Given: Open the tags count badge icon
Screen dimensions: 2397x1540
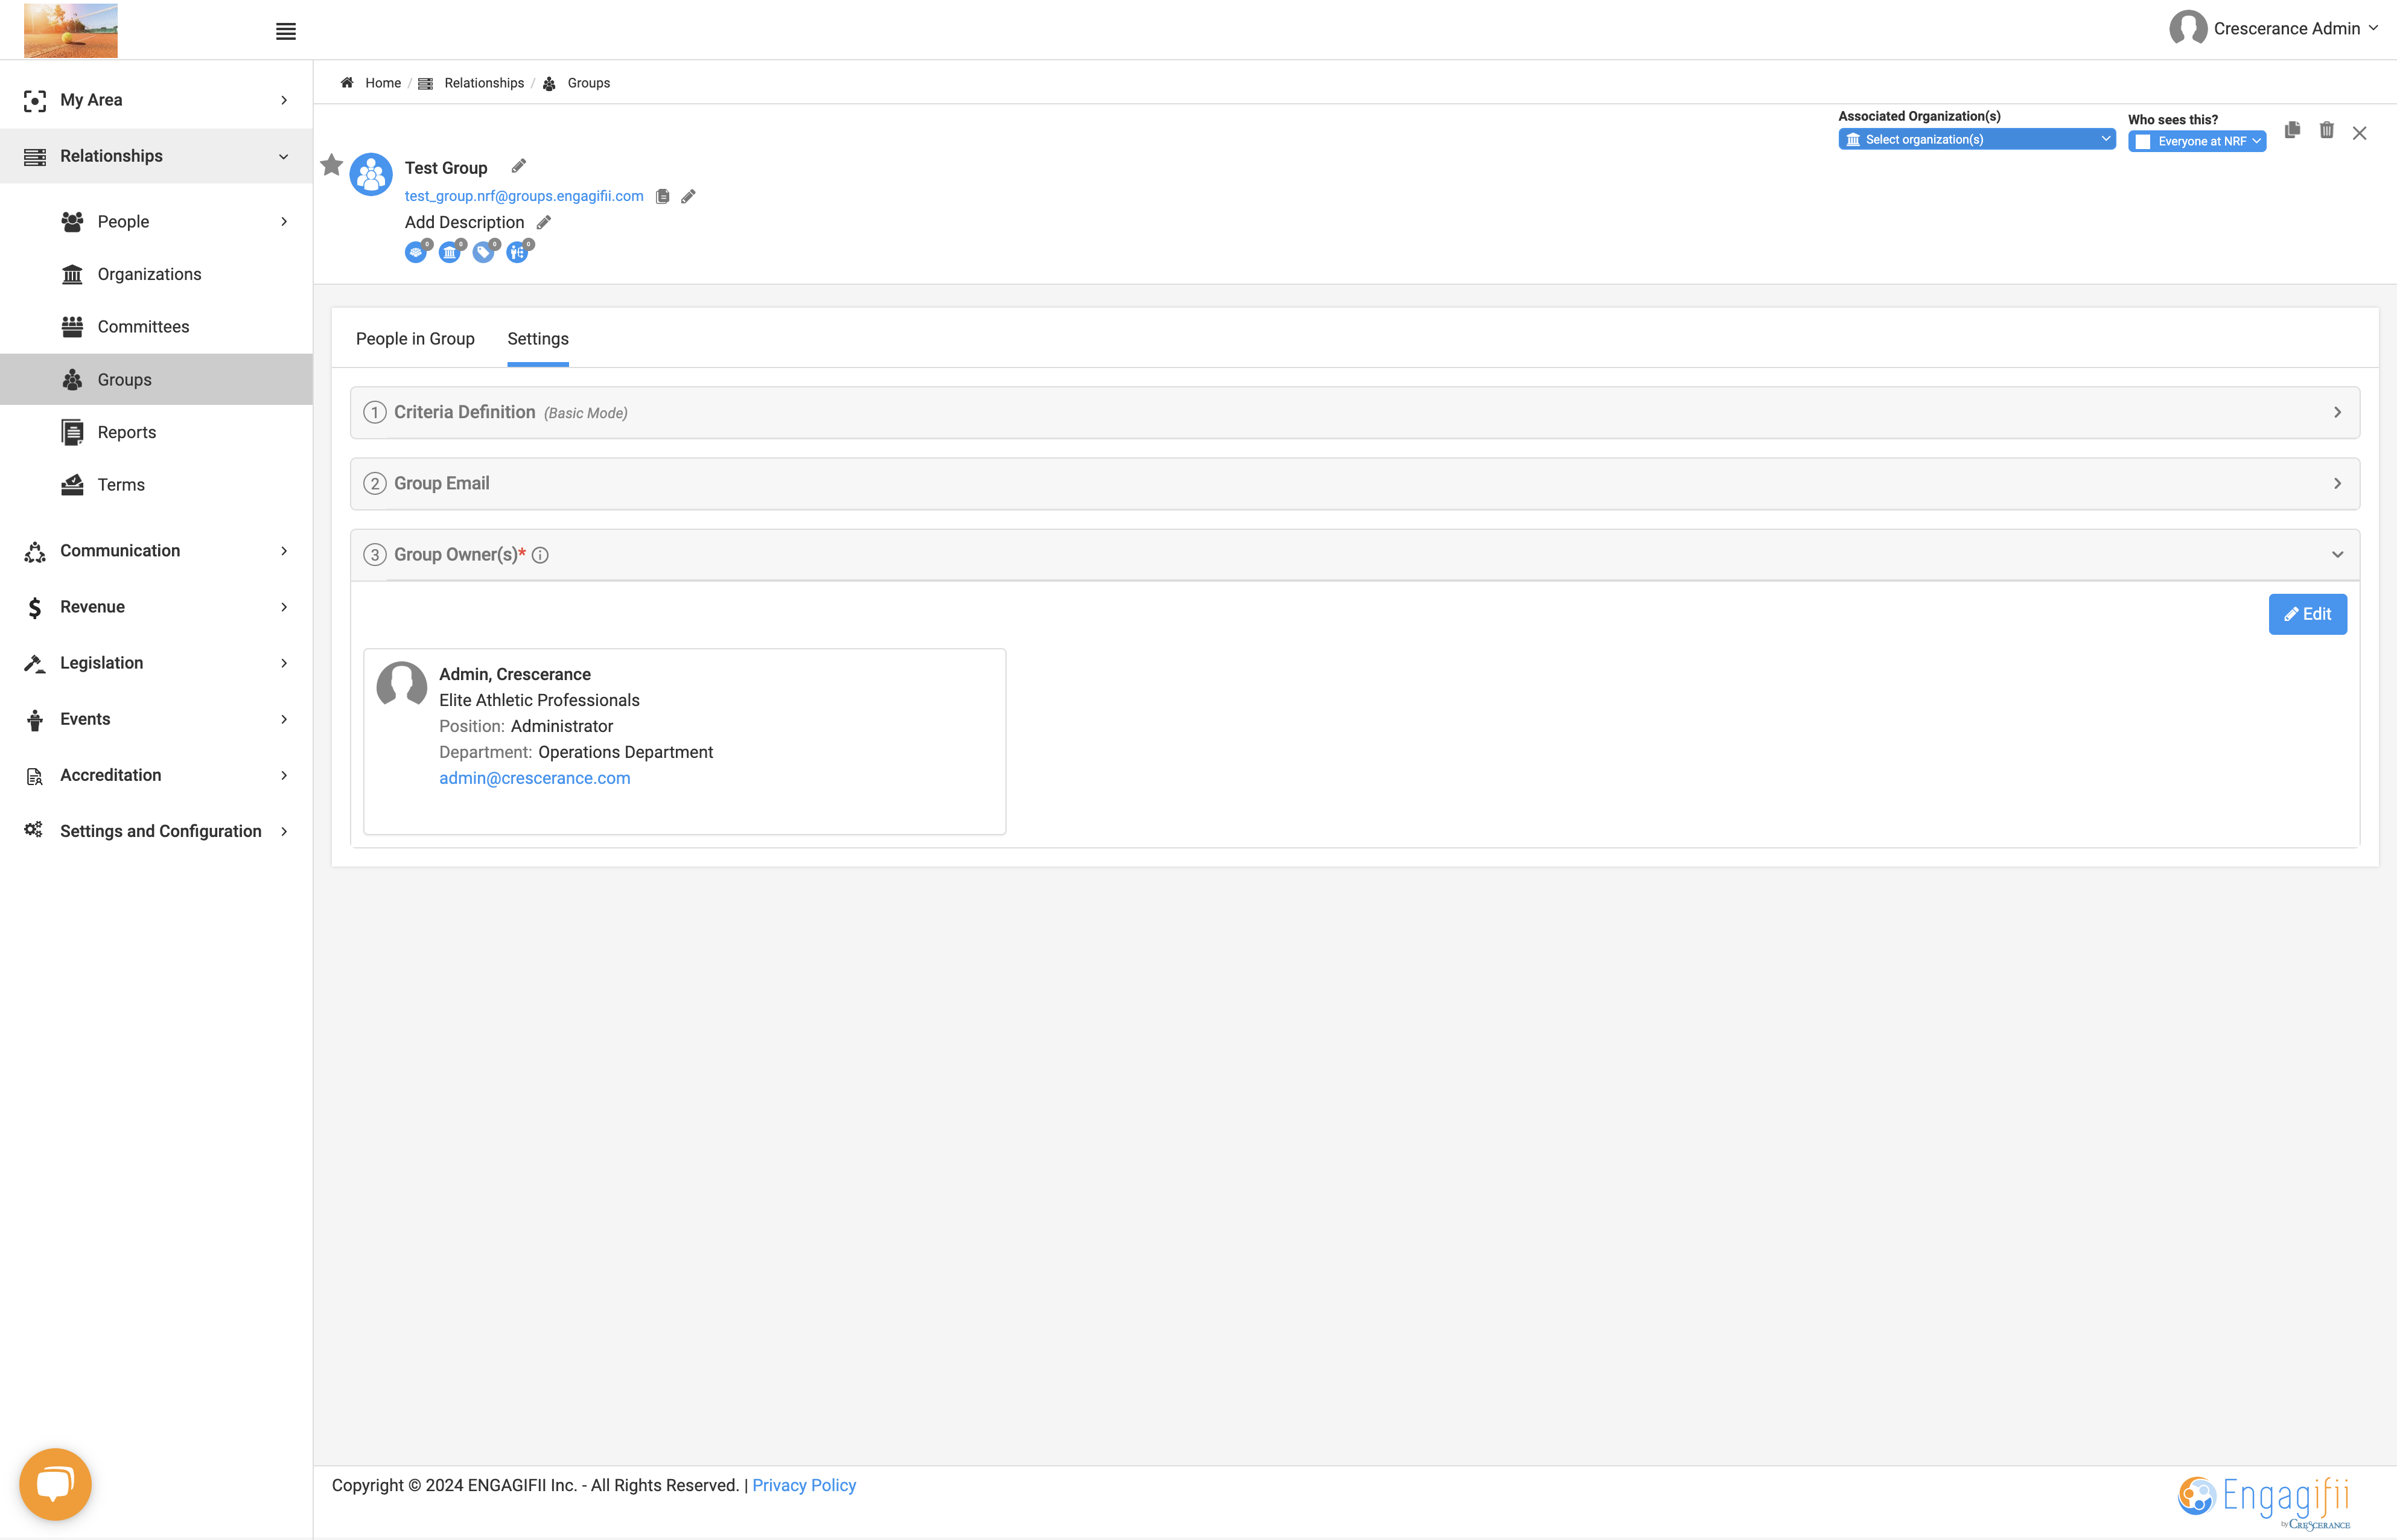Looking at the screenshot, I should tap(485, 251).
